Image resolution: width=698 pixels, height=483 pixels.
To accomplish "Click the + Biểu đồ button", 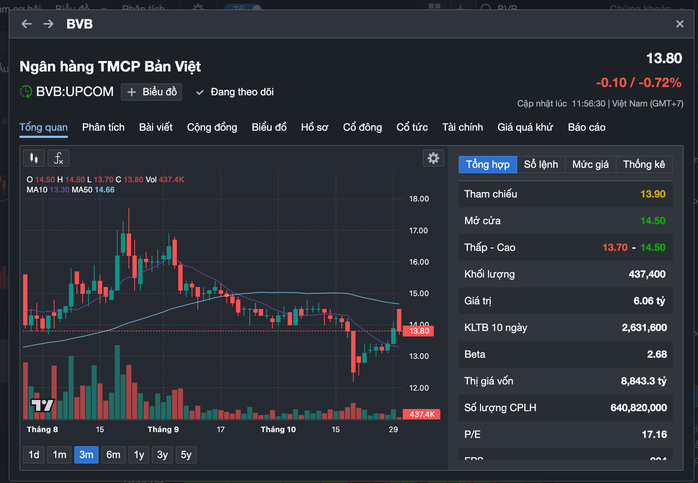I will tap(152, 92).
